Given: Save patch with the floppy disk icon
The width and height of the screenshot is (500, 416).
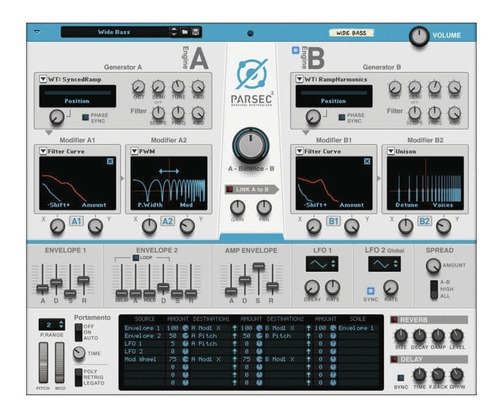Looking at the screenshot, I should pyautogui.click(x=196, y=32).
